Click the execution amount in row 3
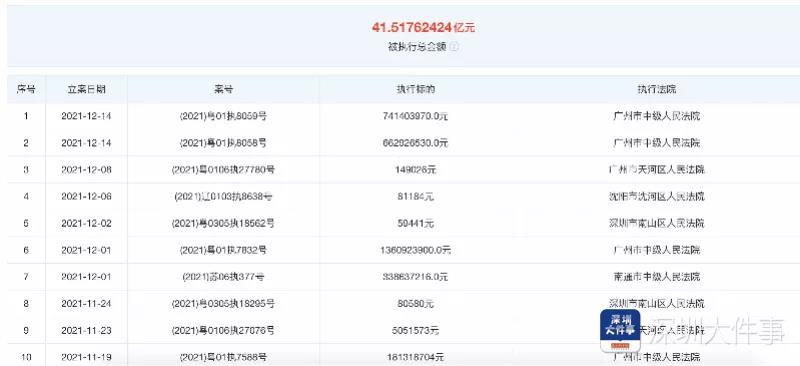 (x=415, y=169)
